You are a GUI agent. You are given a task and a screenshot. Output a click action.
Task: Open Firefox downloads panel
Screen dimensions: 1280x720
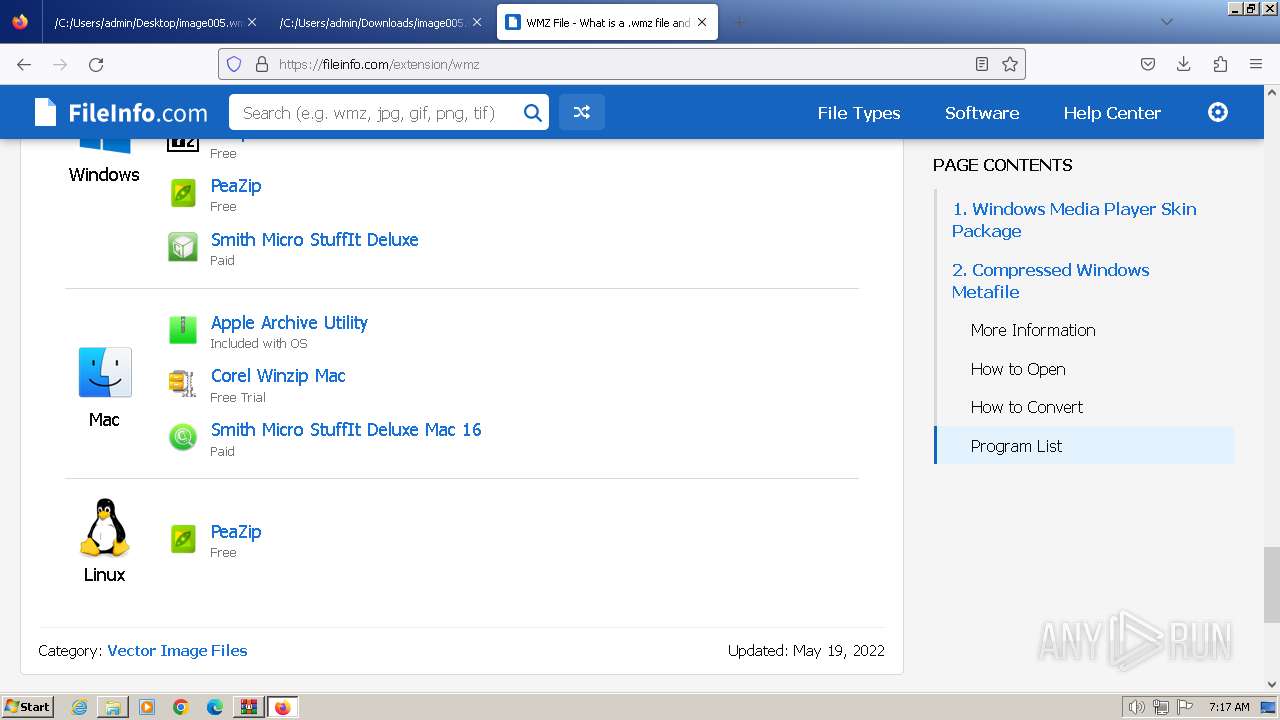coord(1183,64)
